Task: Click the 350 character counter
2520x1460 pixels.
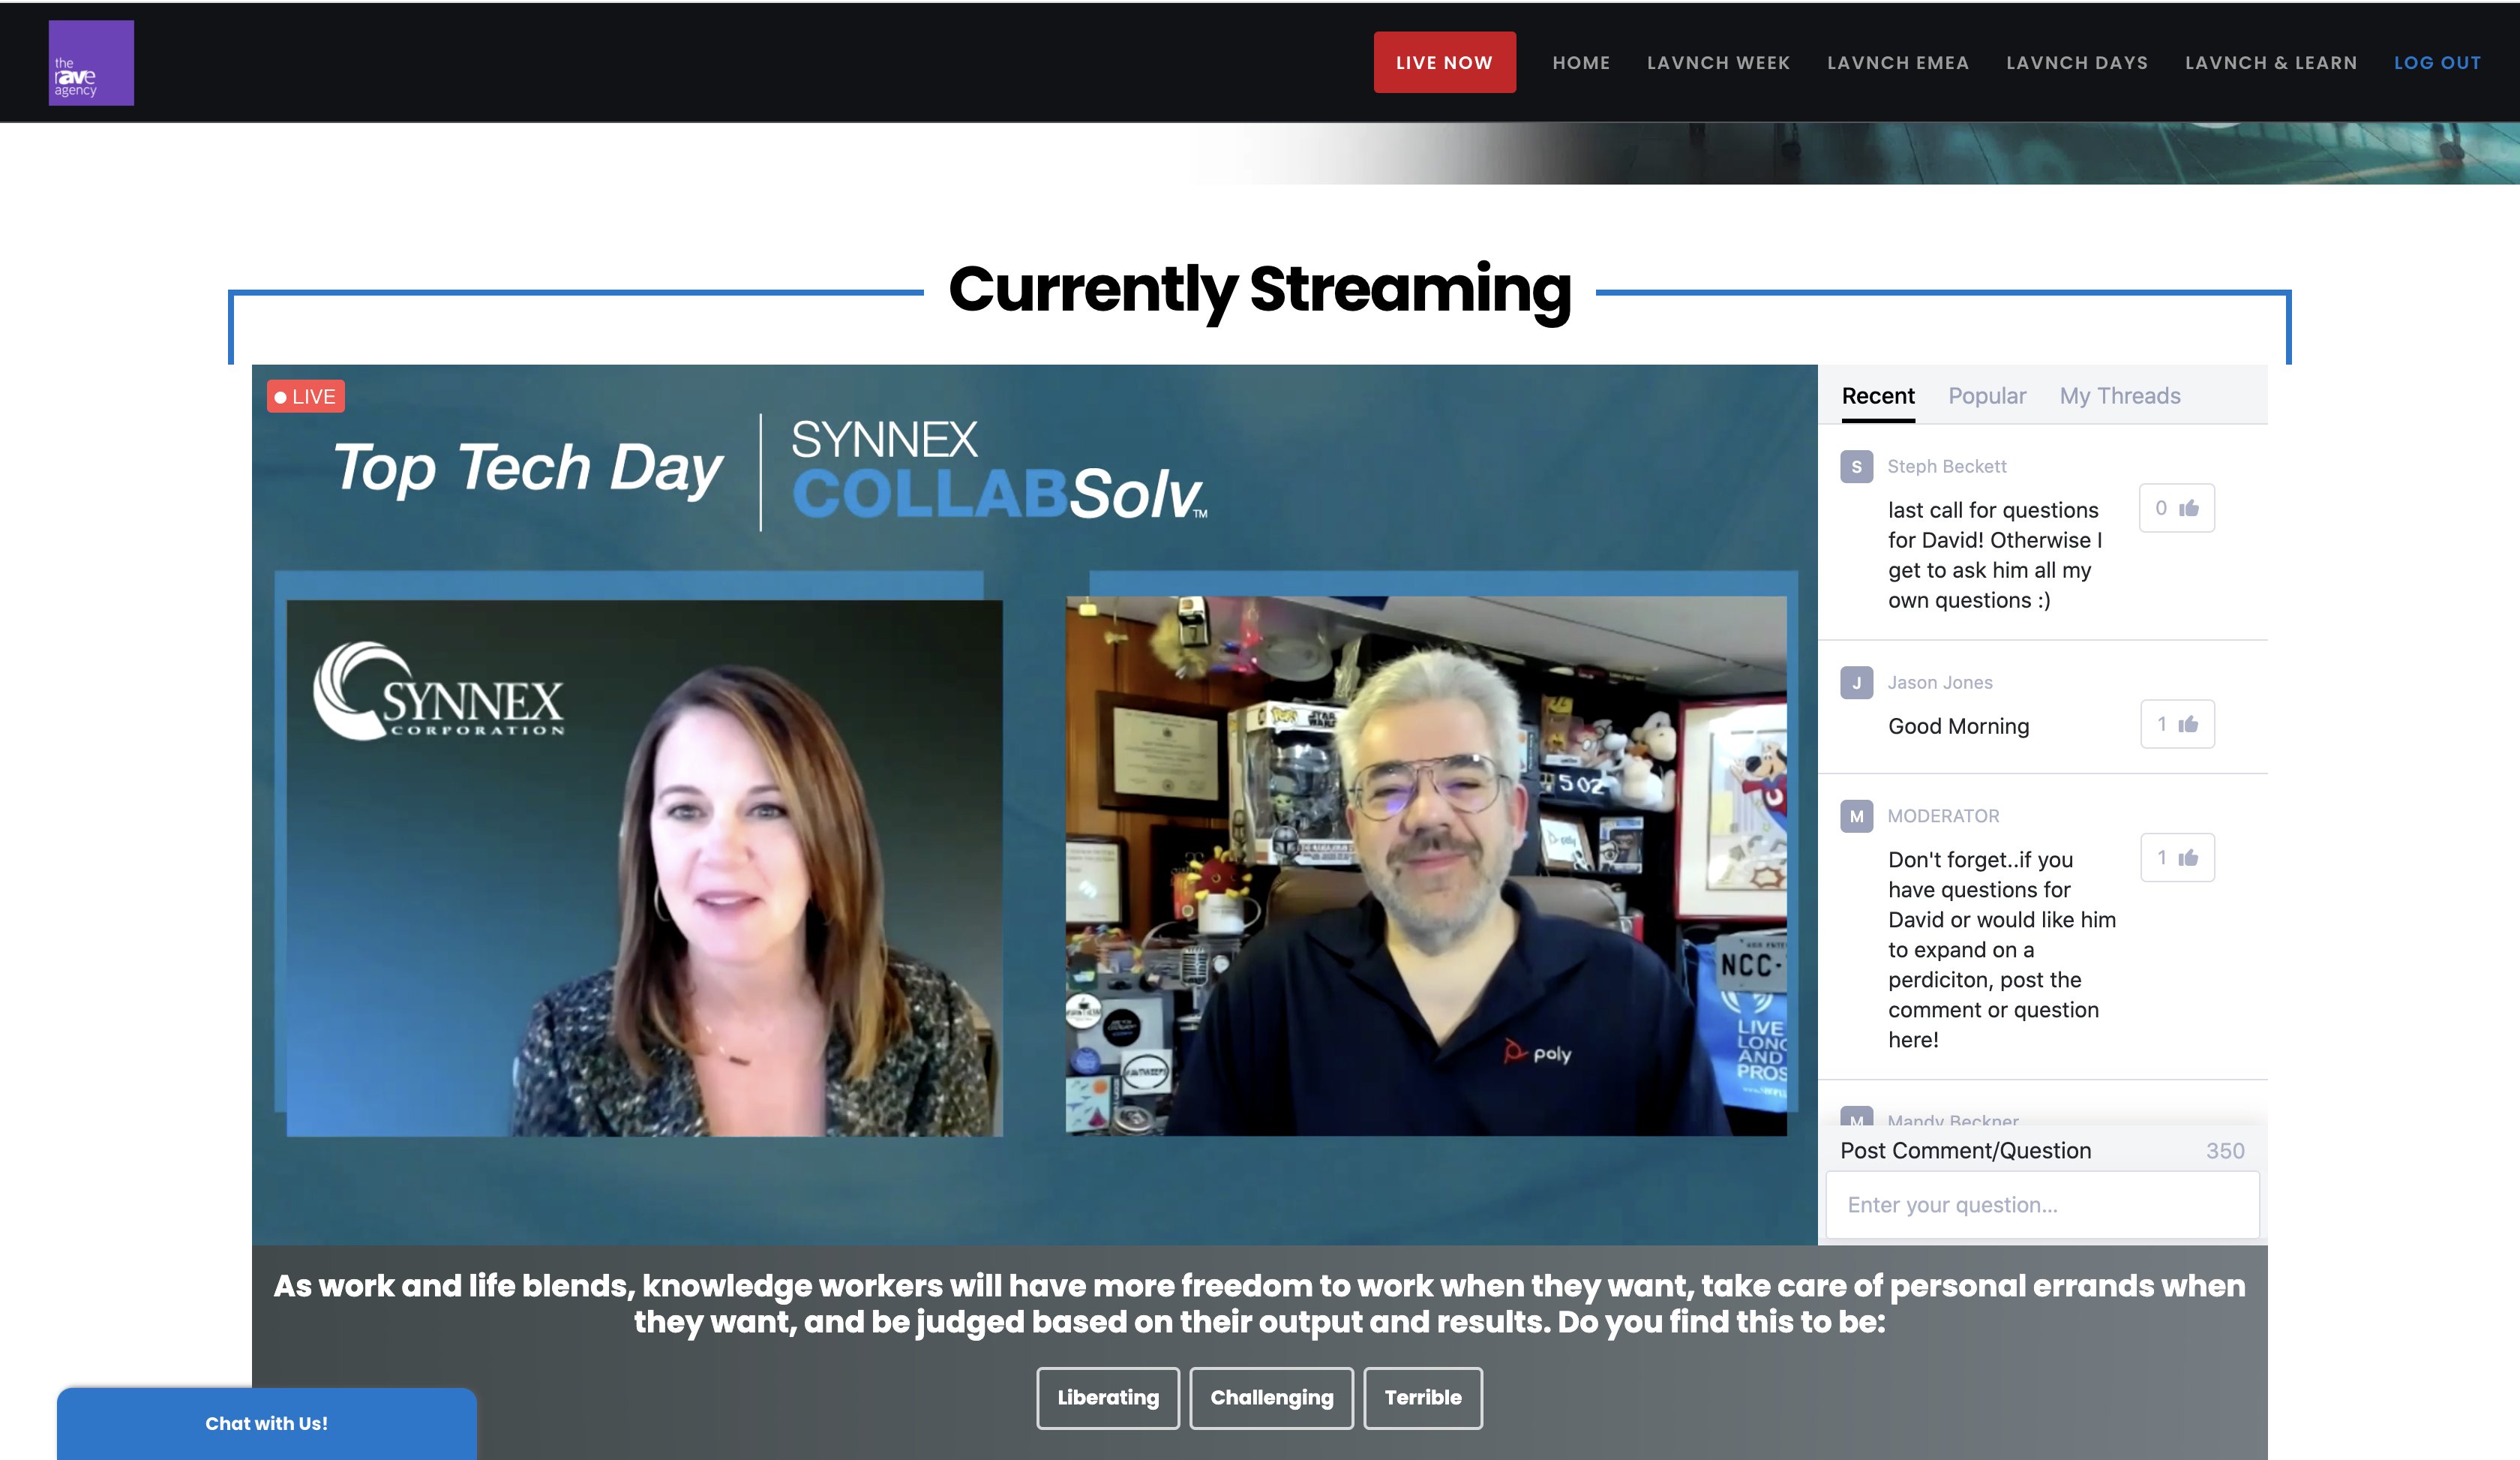Action: (x=2225, y=1151)
